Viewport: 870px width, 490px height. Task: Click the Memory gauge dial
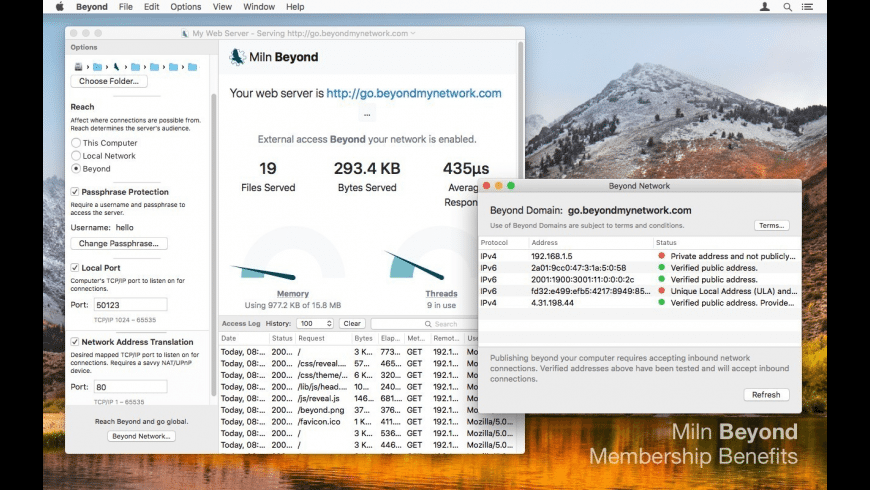pos(293,253)
